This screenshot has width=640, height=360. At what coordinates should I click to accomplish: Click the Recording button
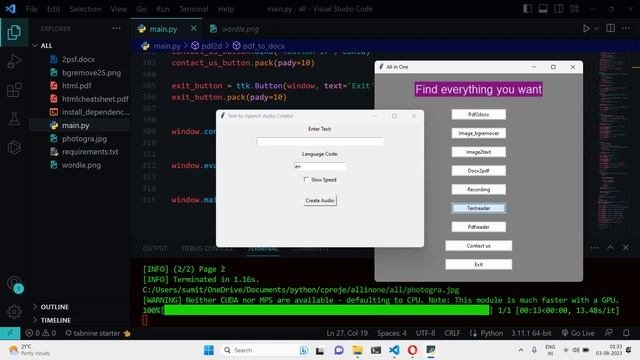[x=478, y=189]
